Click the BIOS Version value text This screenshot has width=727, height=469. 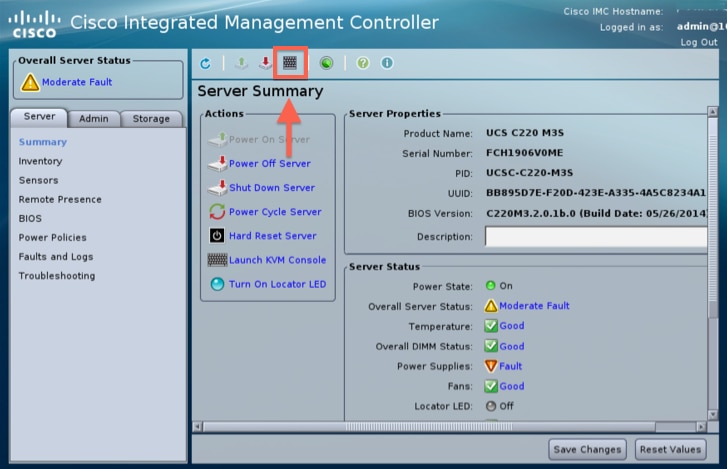(596, 214)
